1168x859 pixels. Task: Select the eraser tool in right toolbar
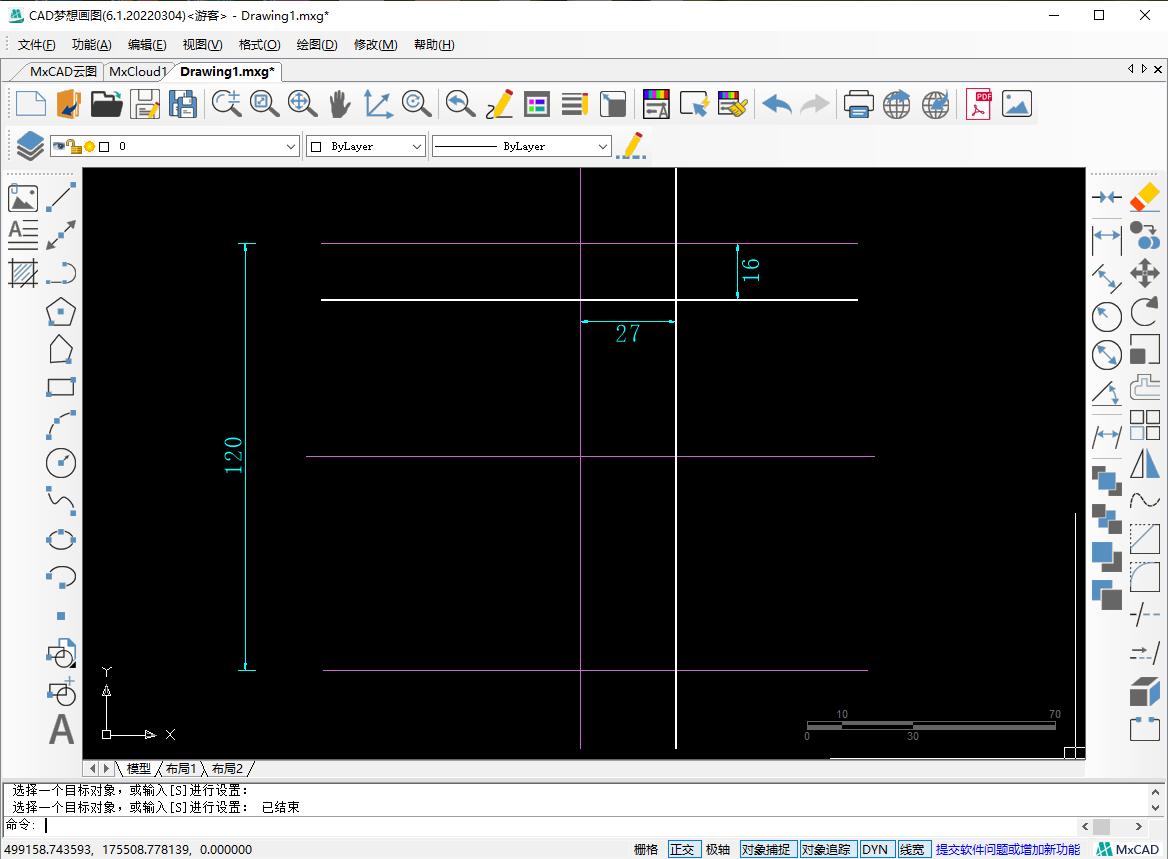[x=1144, y=197]
